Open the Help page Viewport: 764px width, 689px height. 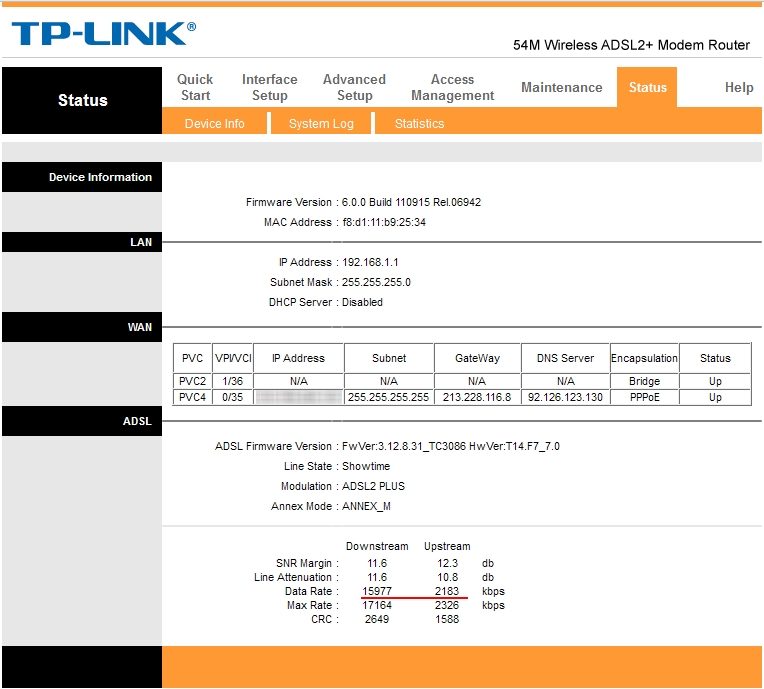pyautogui.click(x=738, y=87)
